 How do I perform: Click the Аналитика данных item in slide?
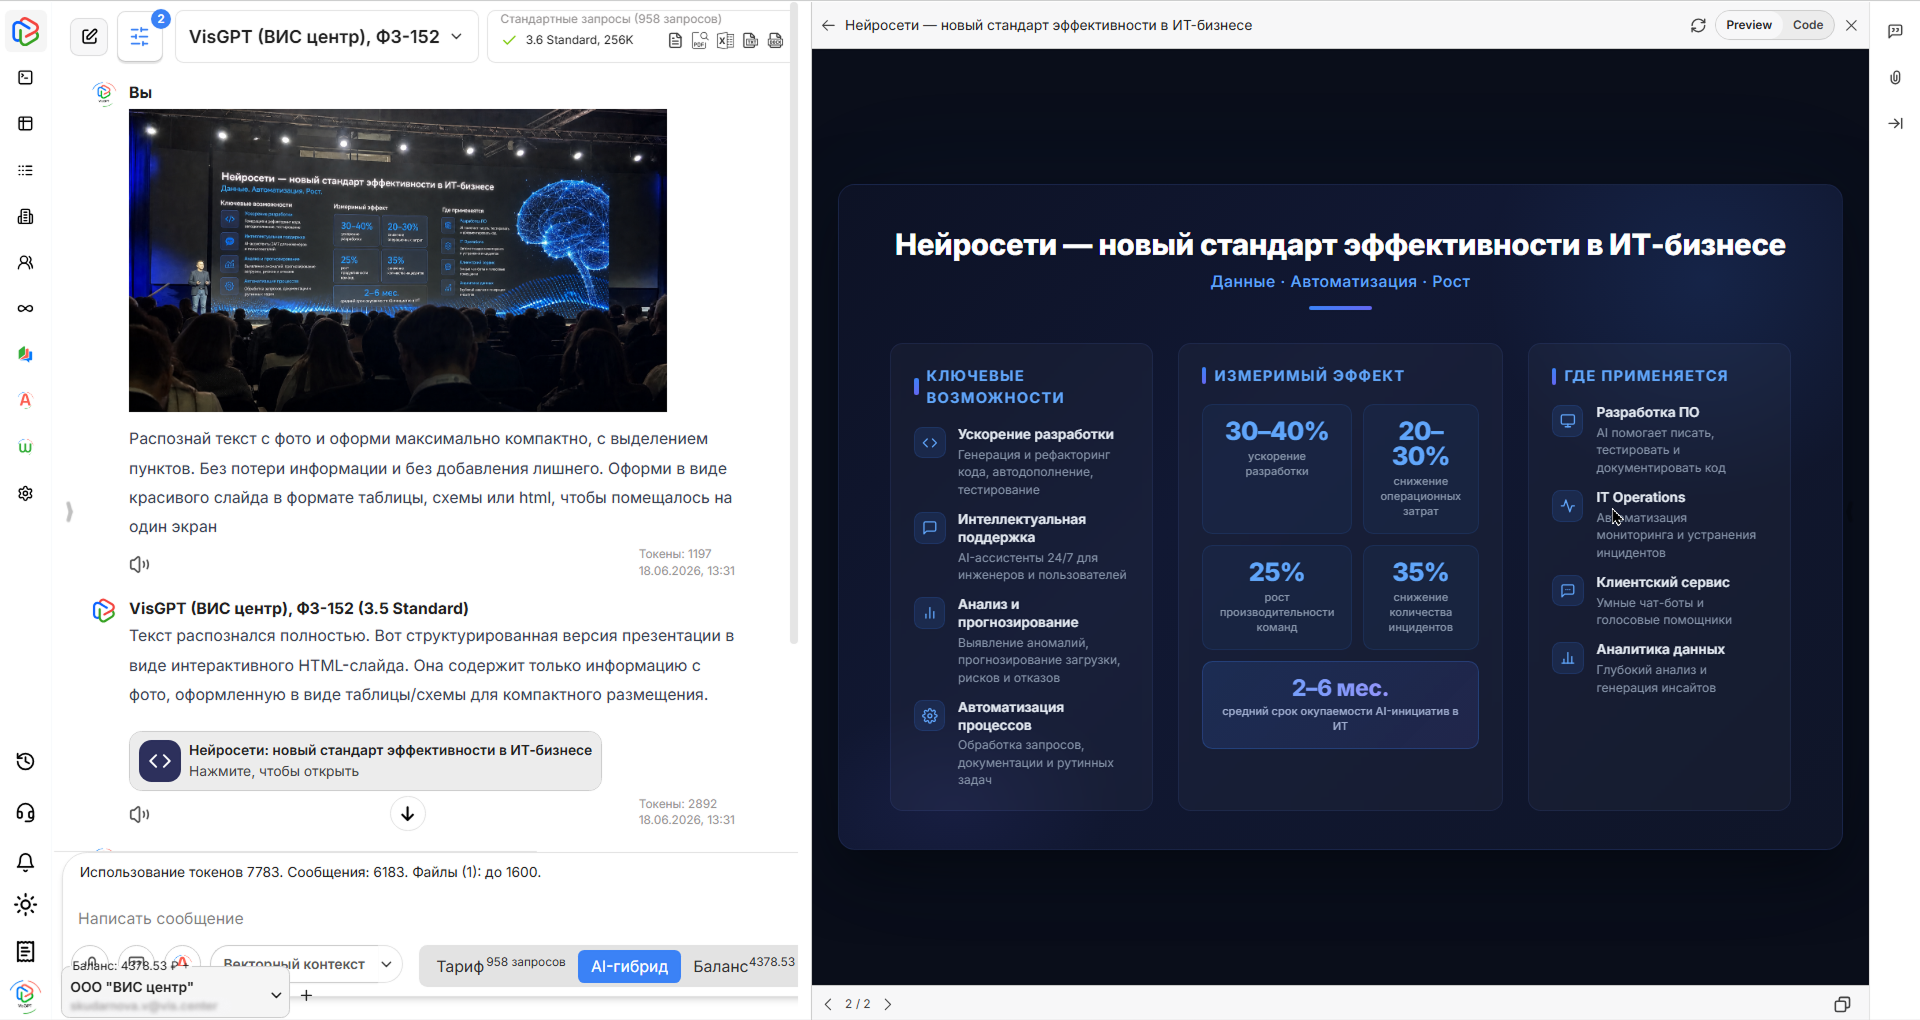click(1660, 668)
